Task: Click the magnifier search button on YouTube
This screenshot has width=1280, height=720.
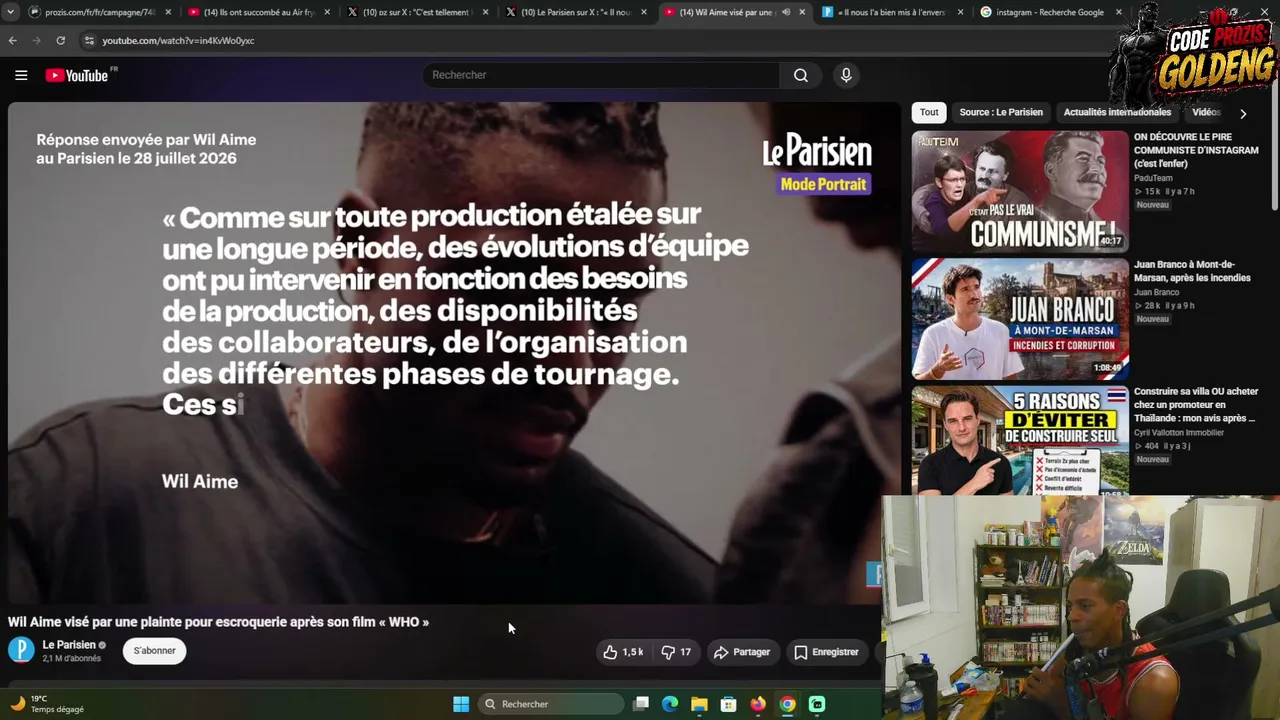Action: [801, 75]
